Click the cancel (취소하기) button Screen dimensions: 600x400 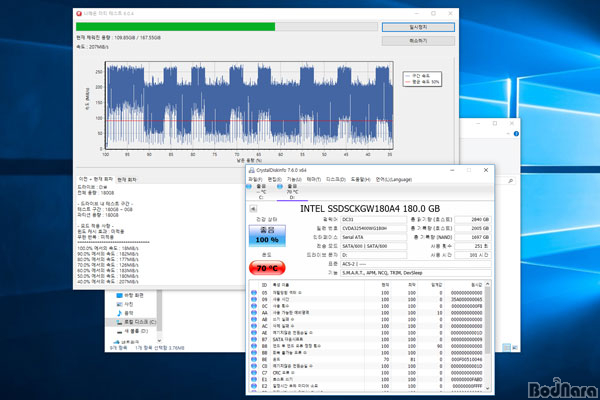418,41
